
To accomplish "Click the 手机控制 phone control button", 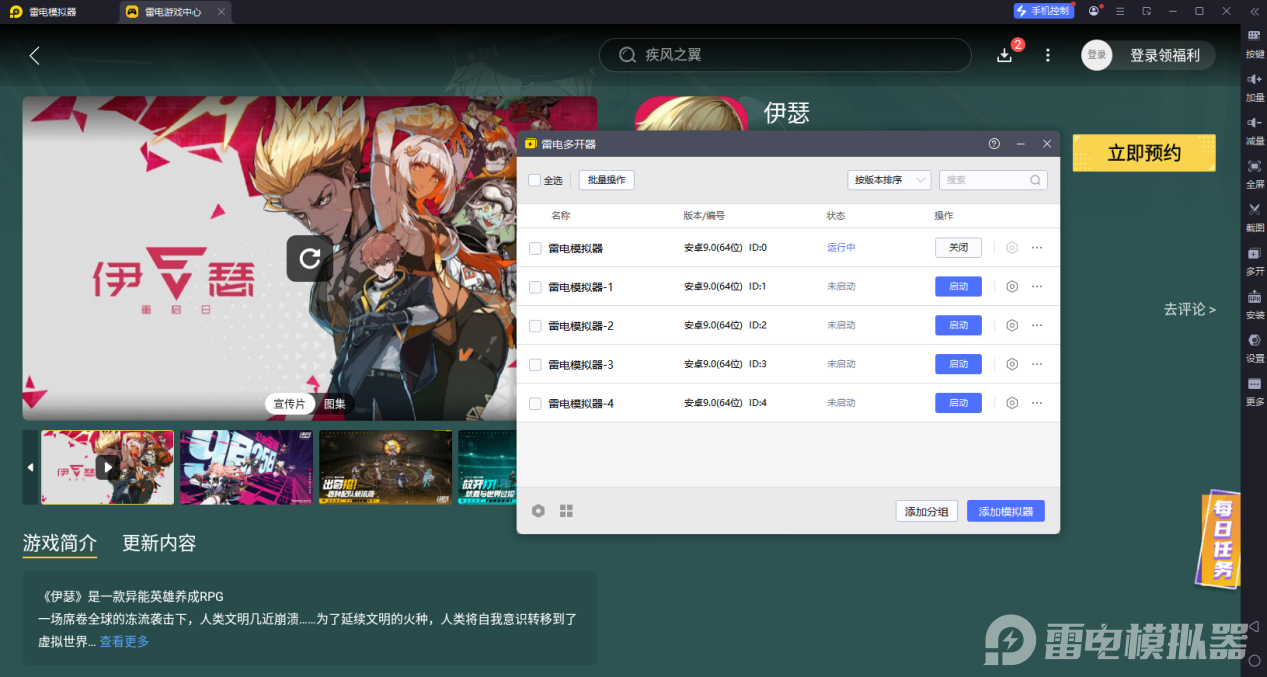I will (1043, 11).
